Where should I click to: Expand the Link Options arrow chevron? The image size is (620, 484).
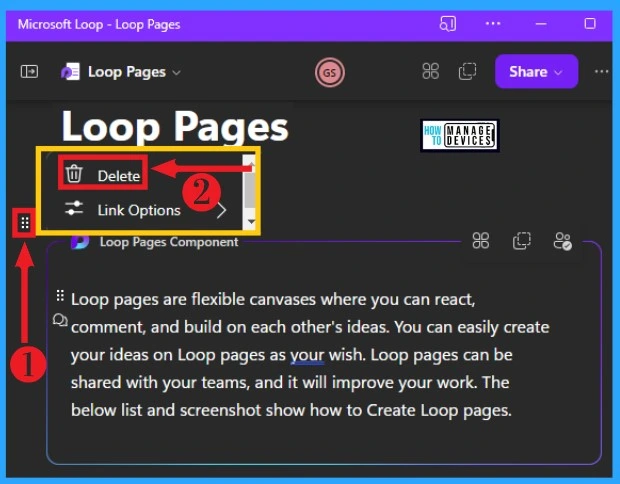pos(221,210)
